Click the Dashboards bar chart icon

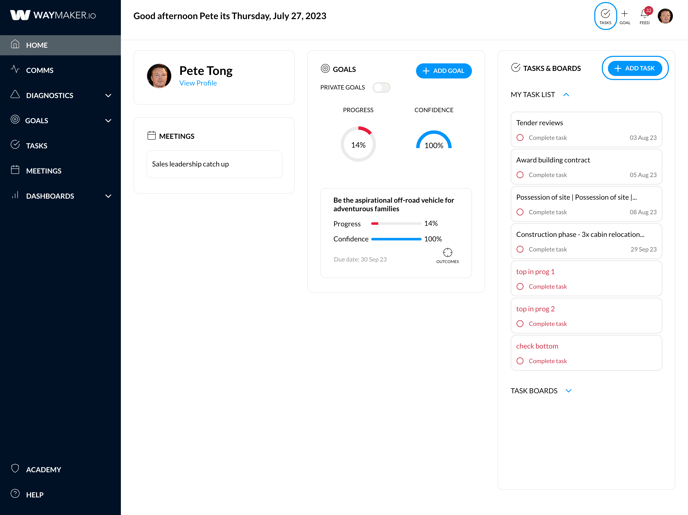15,195
